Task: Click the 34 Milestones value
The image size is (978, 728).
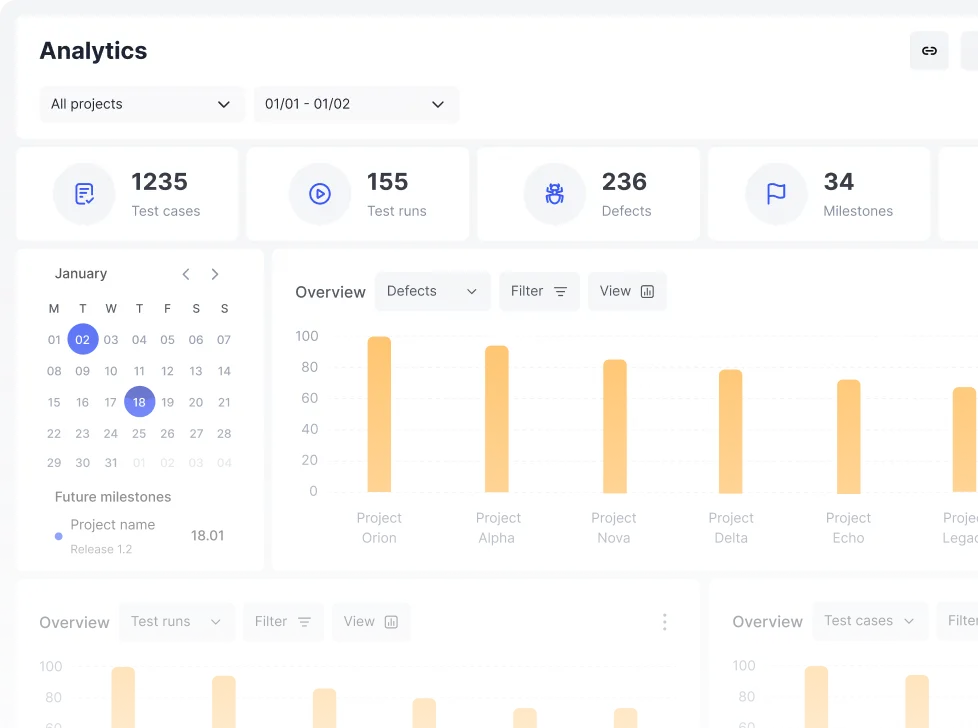Action: click(838, 182)
